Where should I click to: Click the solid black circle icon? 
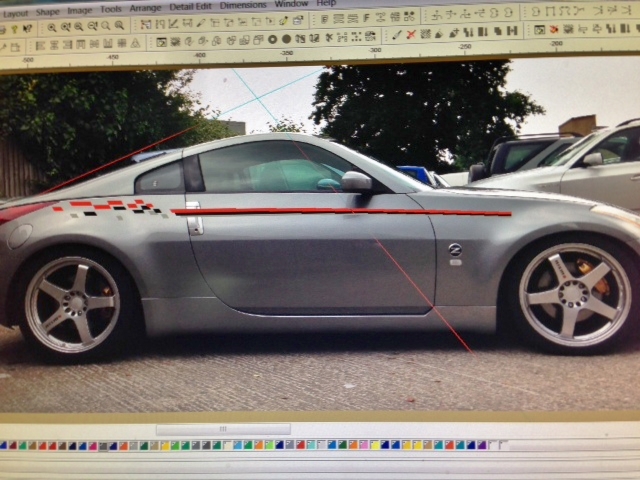[x=287, y=40]
